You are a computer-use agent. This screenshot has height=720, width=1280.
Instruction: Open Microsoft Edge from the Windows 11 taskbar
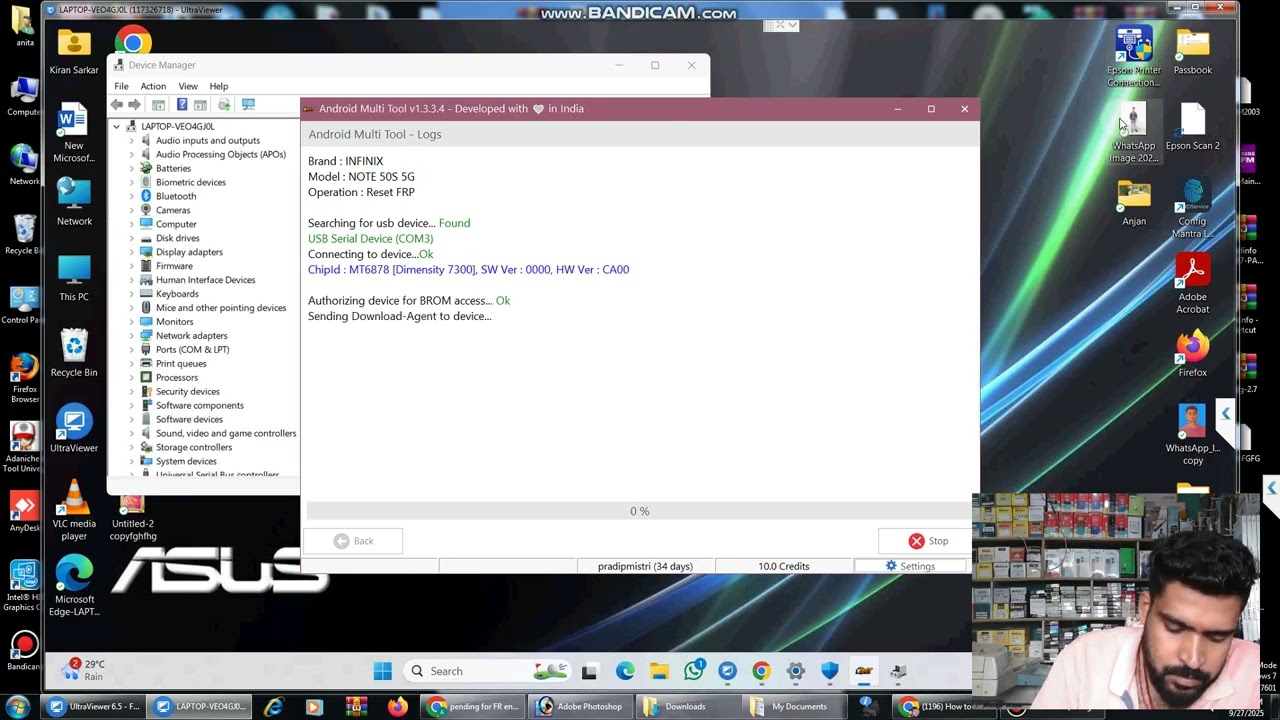[625, 671]
